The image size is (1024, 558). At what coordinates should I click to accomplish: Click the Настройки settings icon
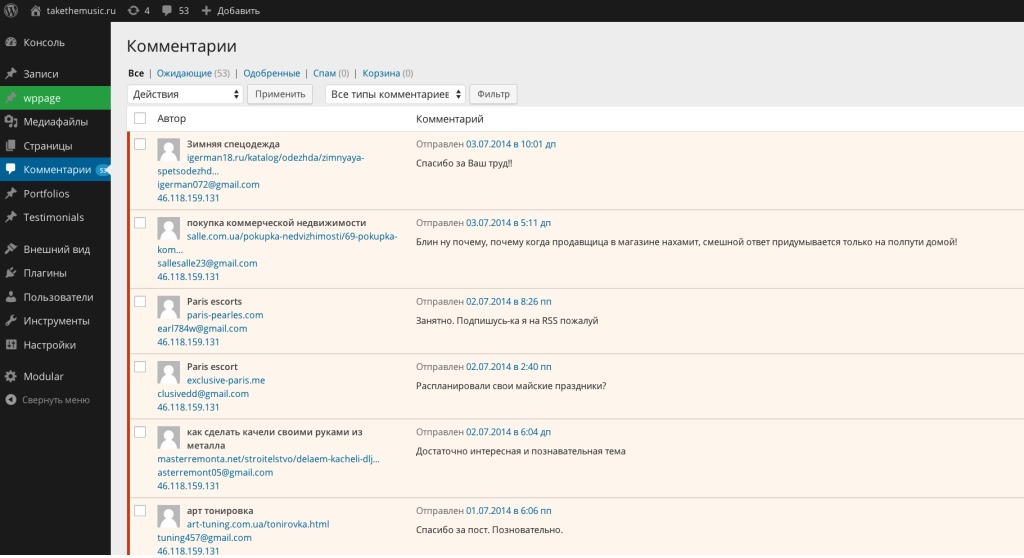click(11, 345)
